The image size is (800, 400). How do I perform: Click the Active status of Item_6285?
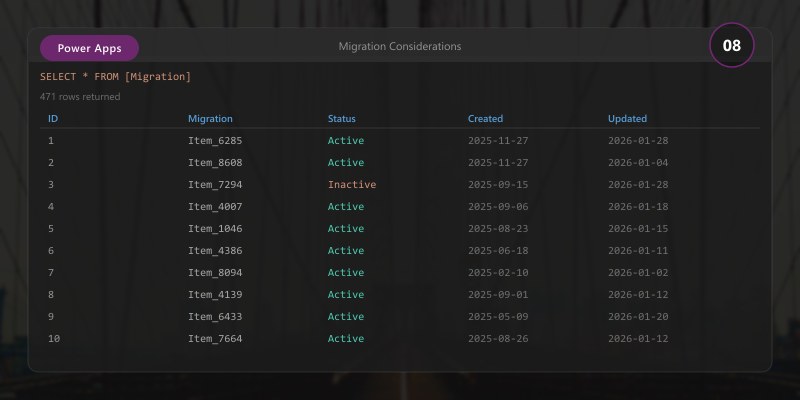click(x=346, y=140)
